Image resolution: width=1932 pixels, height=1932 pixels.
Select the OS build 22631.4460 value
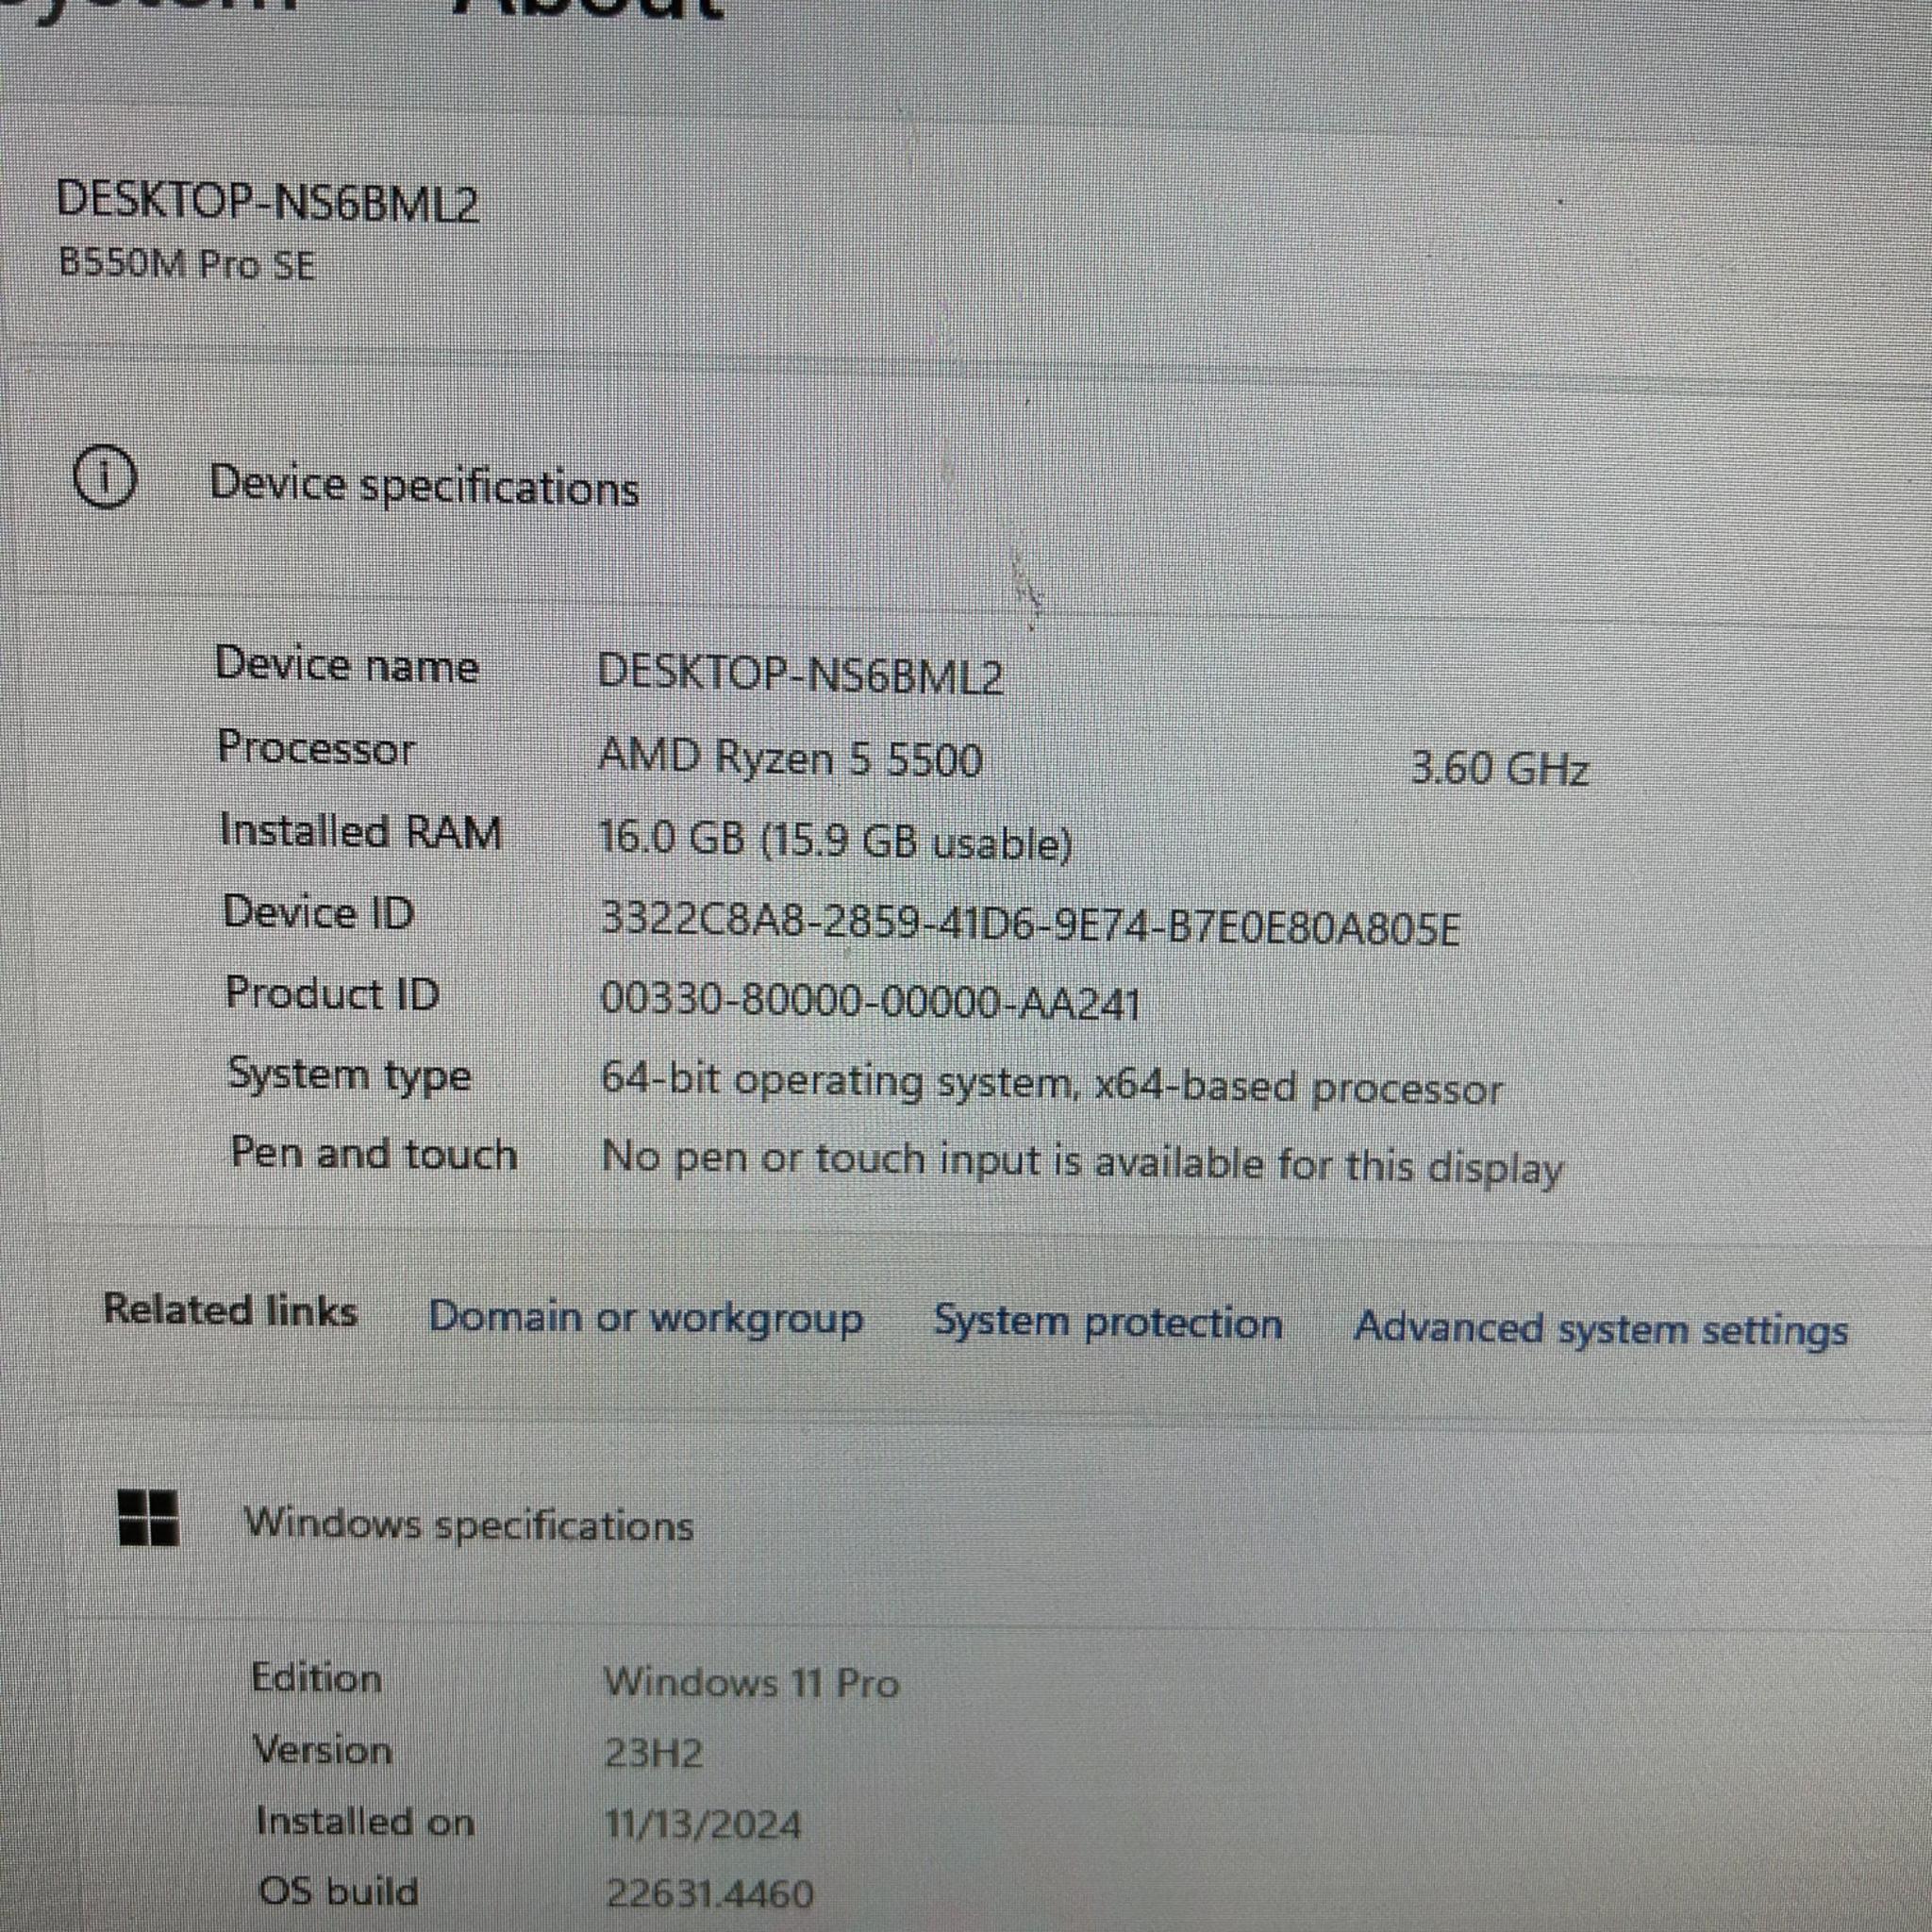(709, 1893)
